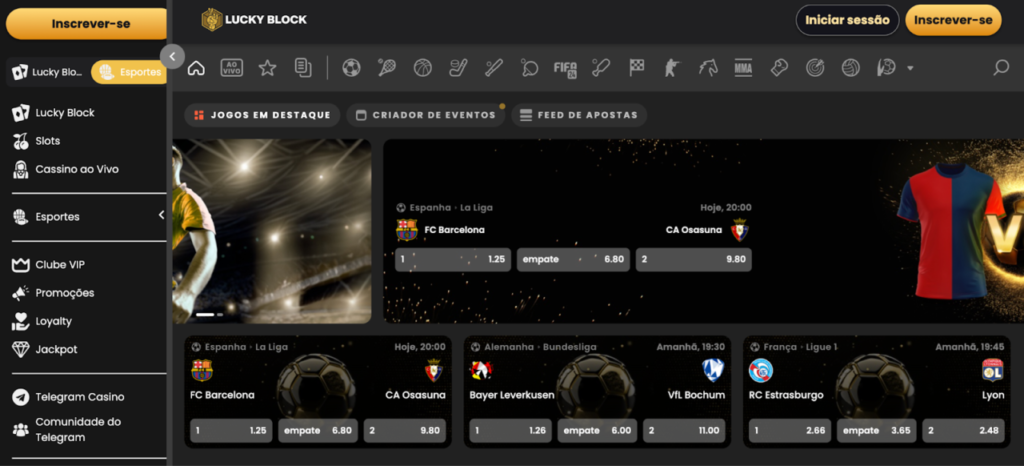Open Jackpot in the sidebar
This screenshot has width=1024, height=466.
coord(44,350)
